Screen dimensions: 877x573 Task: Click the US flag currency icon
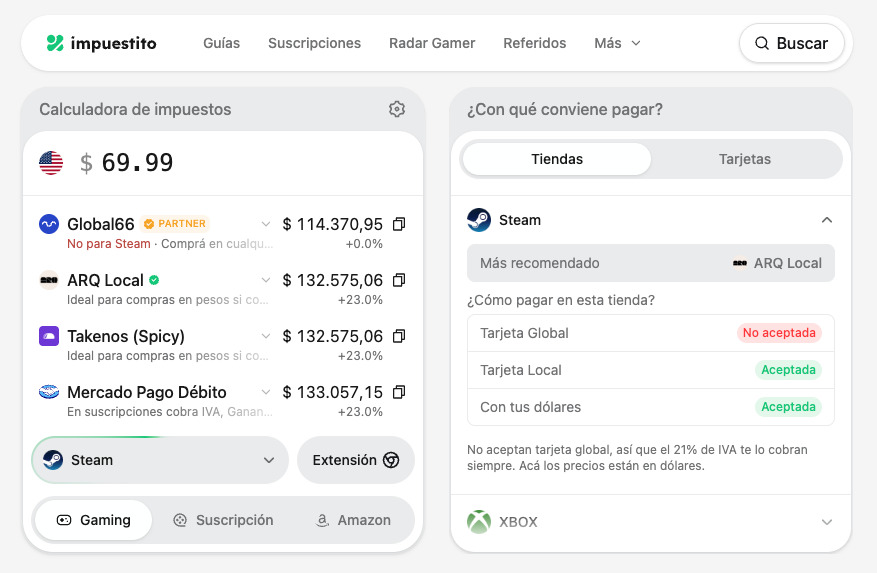[51, 163]
